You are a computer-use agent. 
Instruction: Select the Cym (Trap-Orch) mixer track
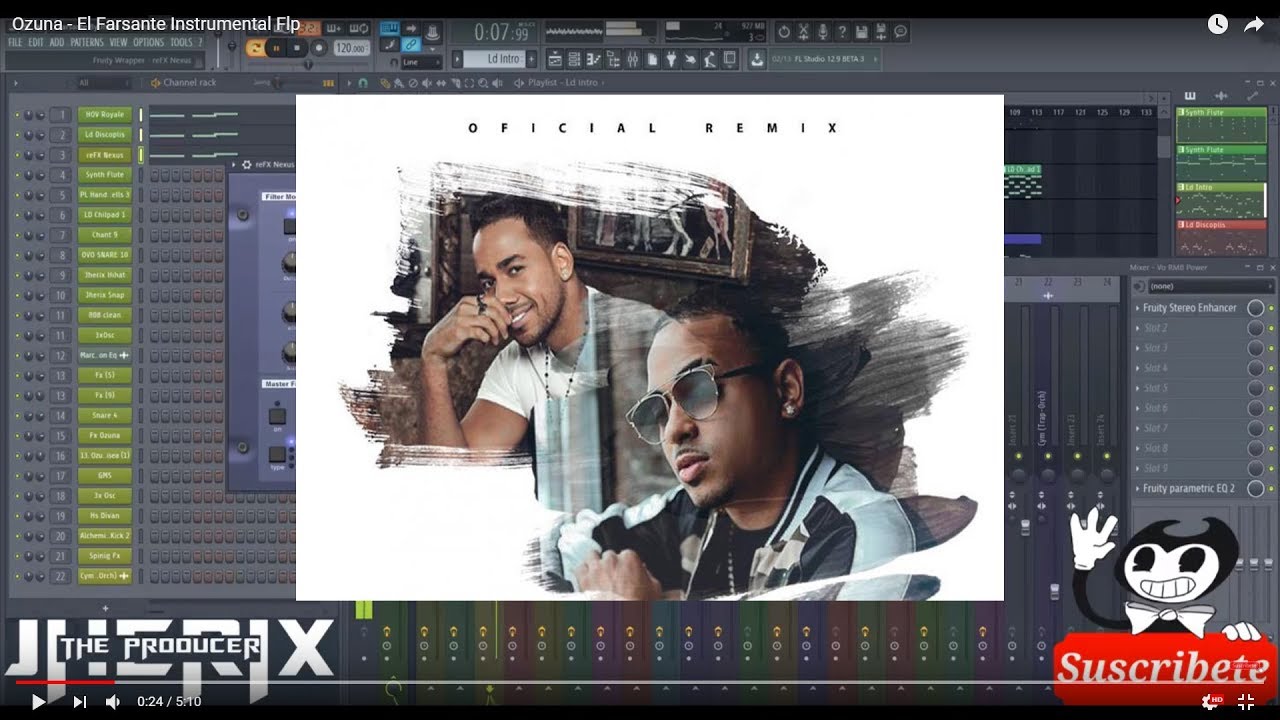1048,385
